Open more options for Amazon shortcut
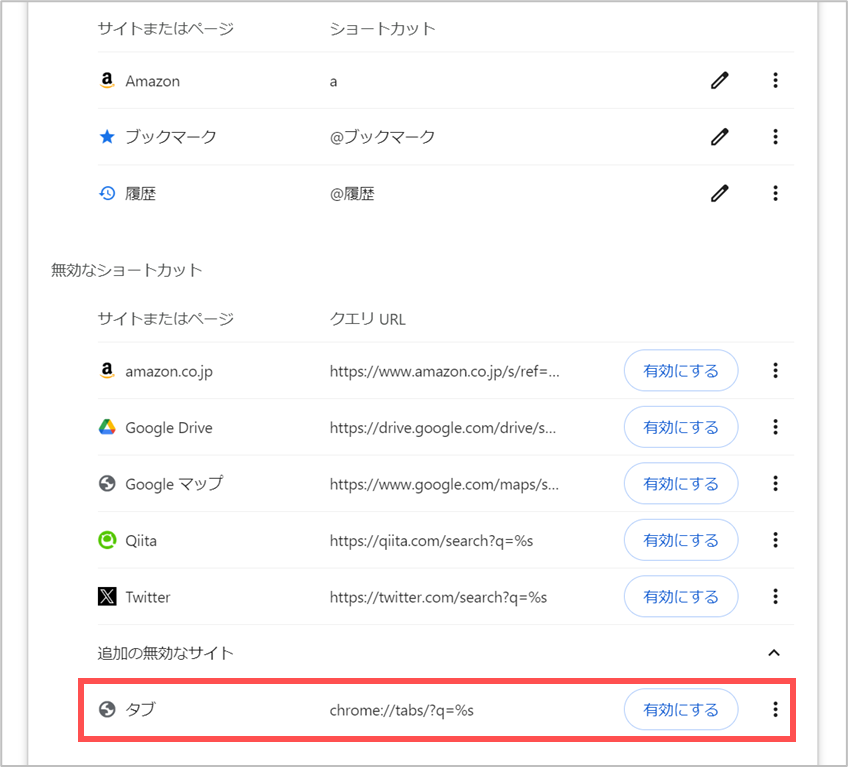The width and height of the screenshot is (848, 767). [775, 81]
